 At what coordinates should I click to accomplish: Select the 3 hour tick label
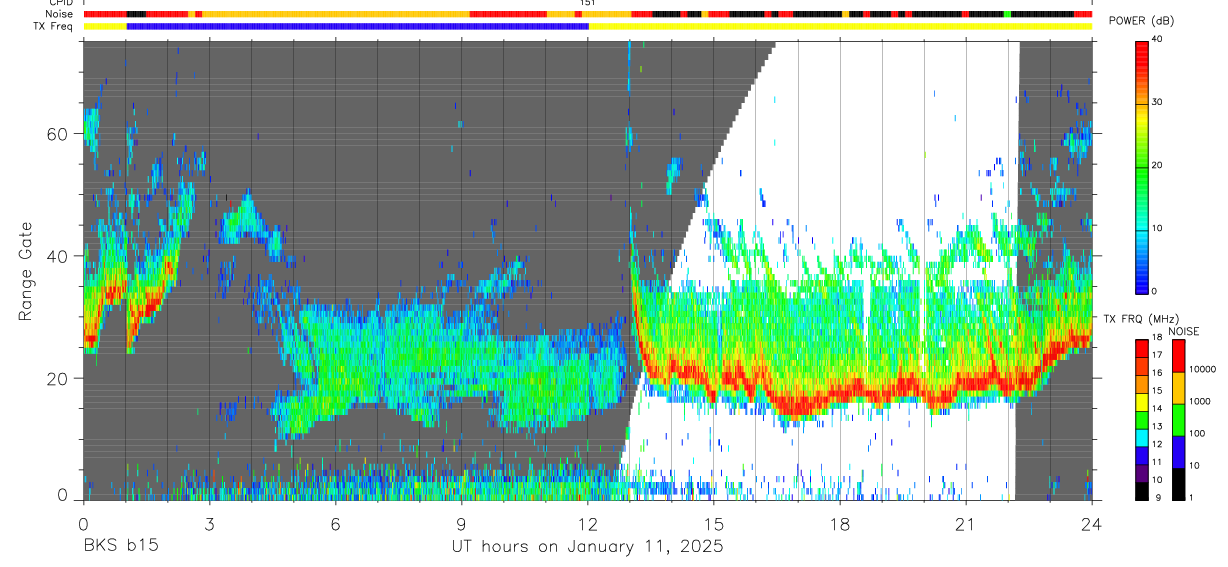coord(209,525)
